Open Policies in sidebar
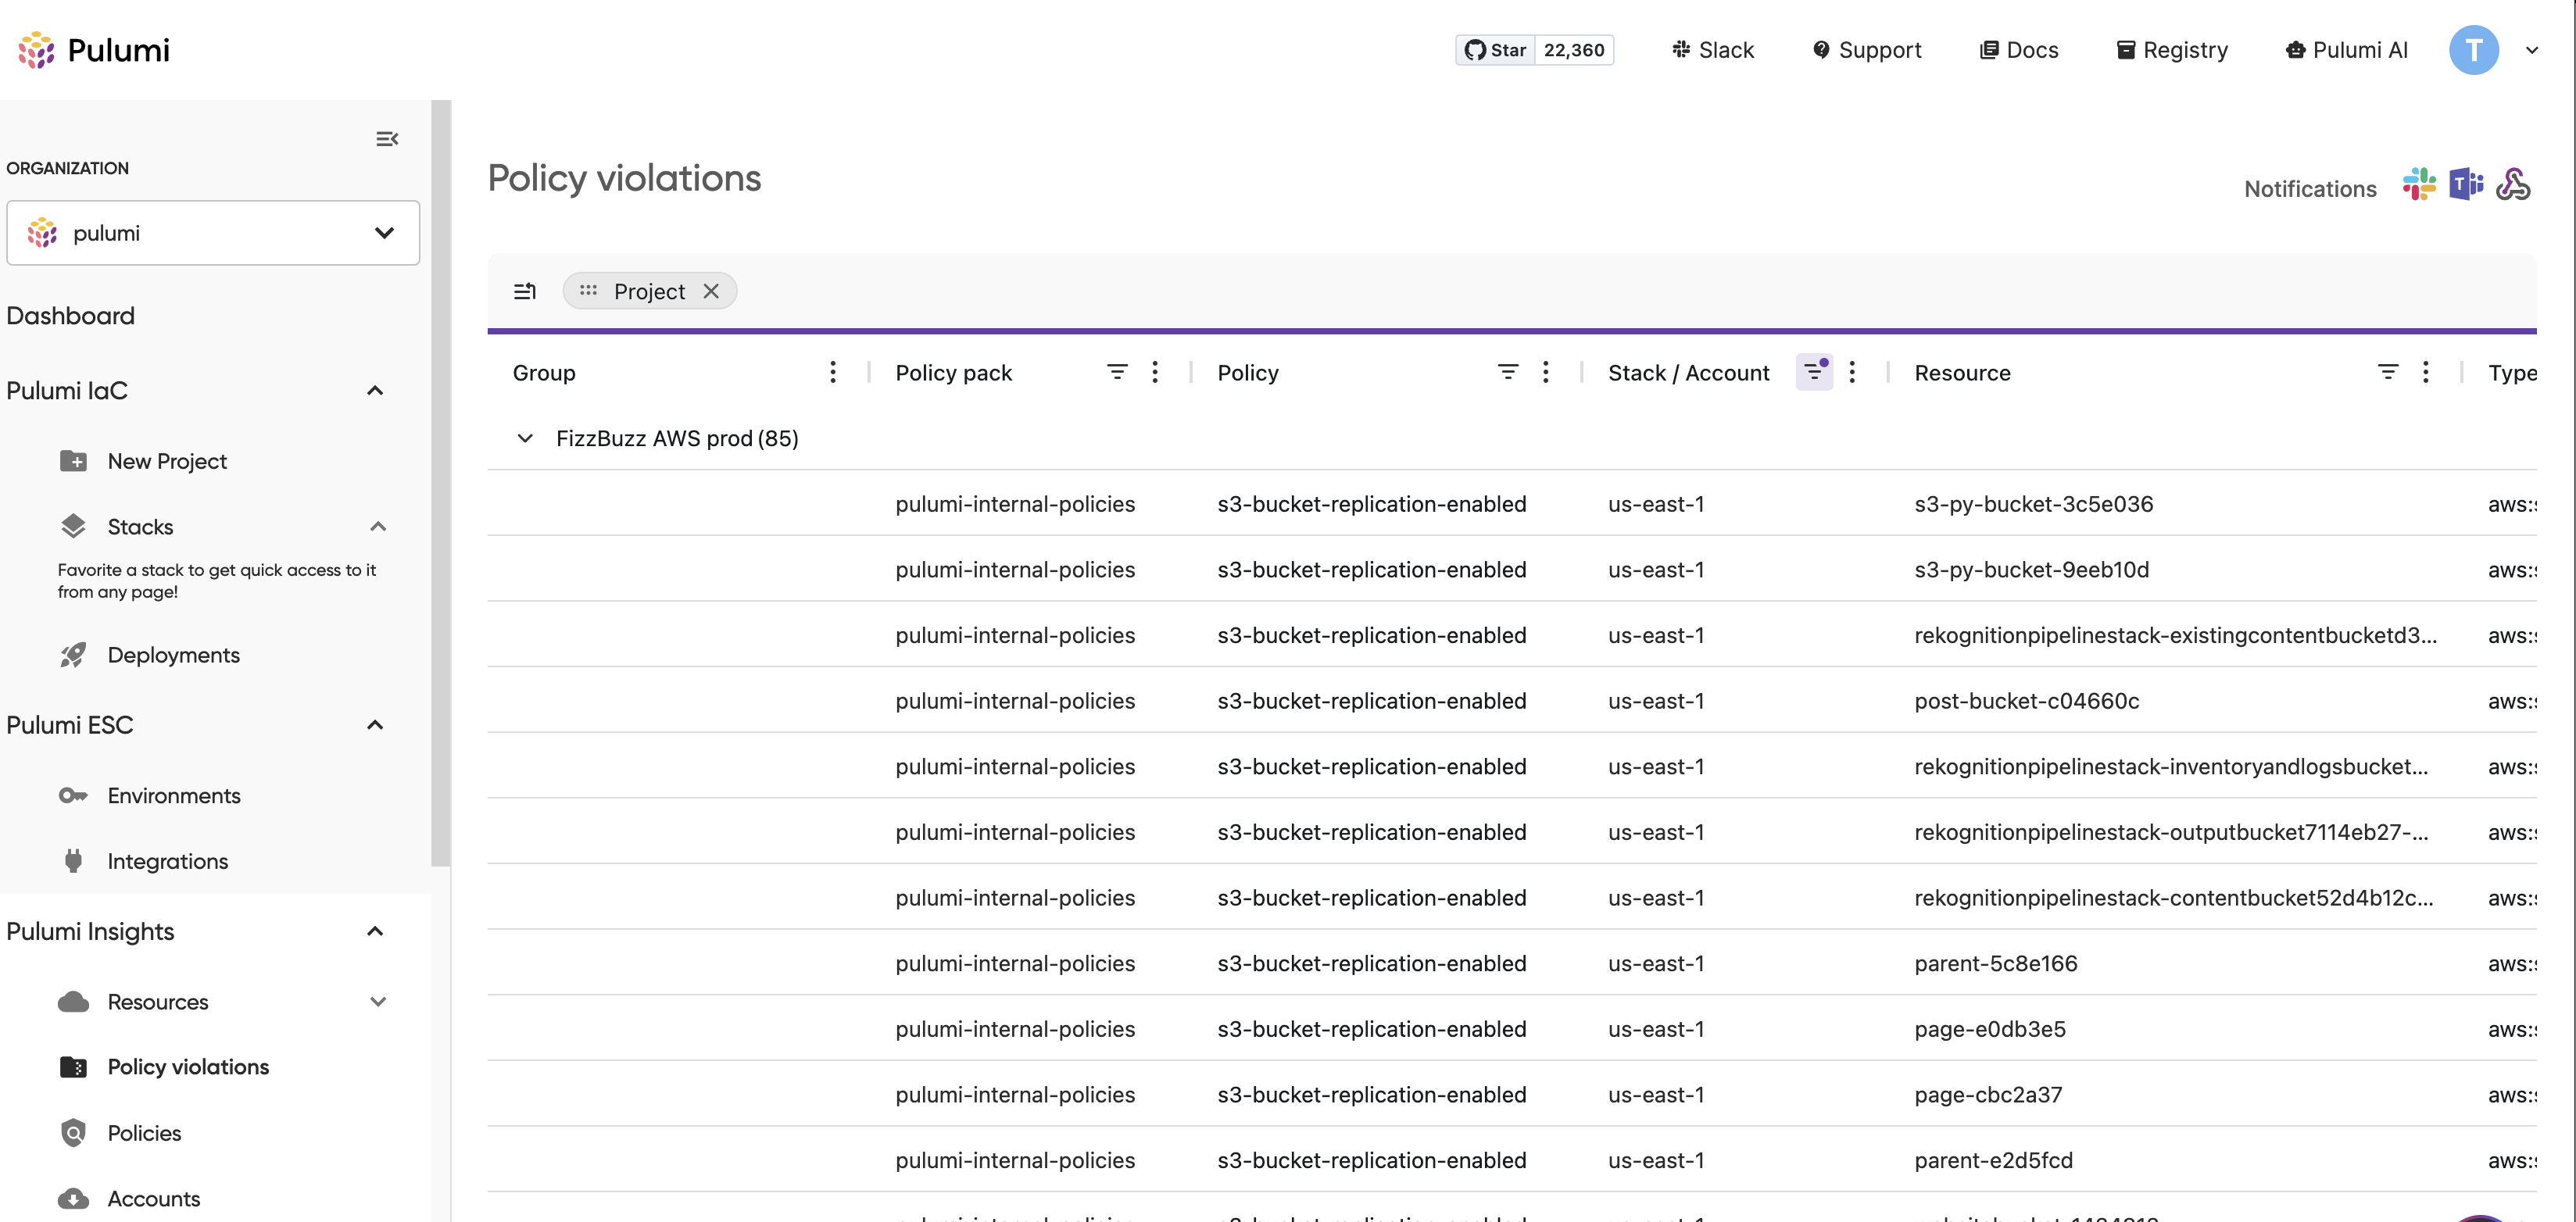Screen dimensions: 2576x1222 point(144,1133)
